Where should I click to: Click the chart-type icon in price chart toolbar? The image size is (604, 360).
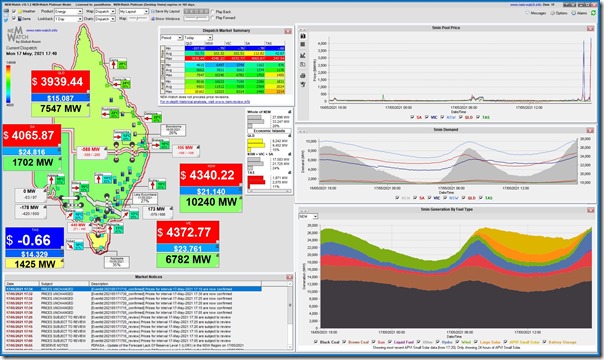coord(303,55)
